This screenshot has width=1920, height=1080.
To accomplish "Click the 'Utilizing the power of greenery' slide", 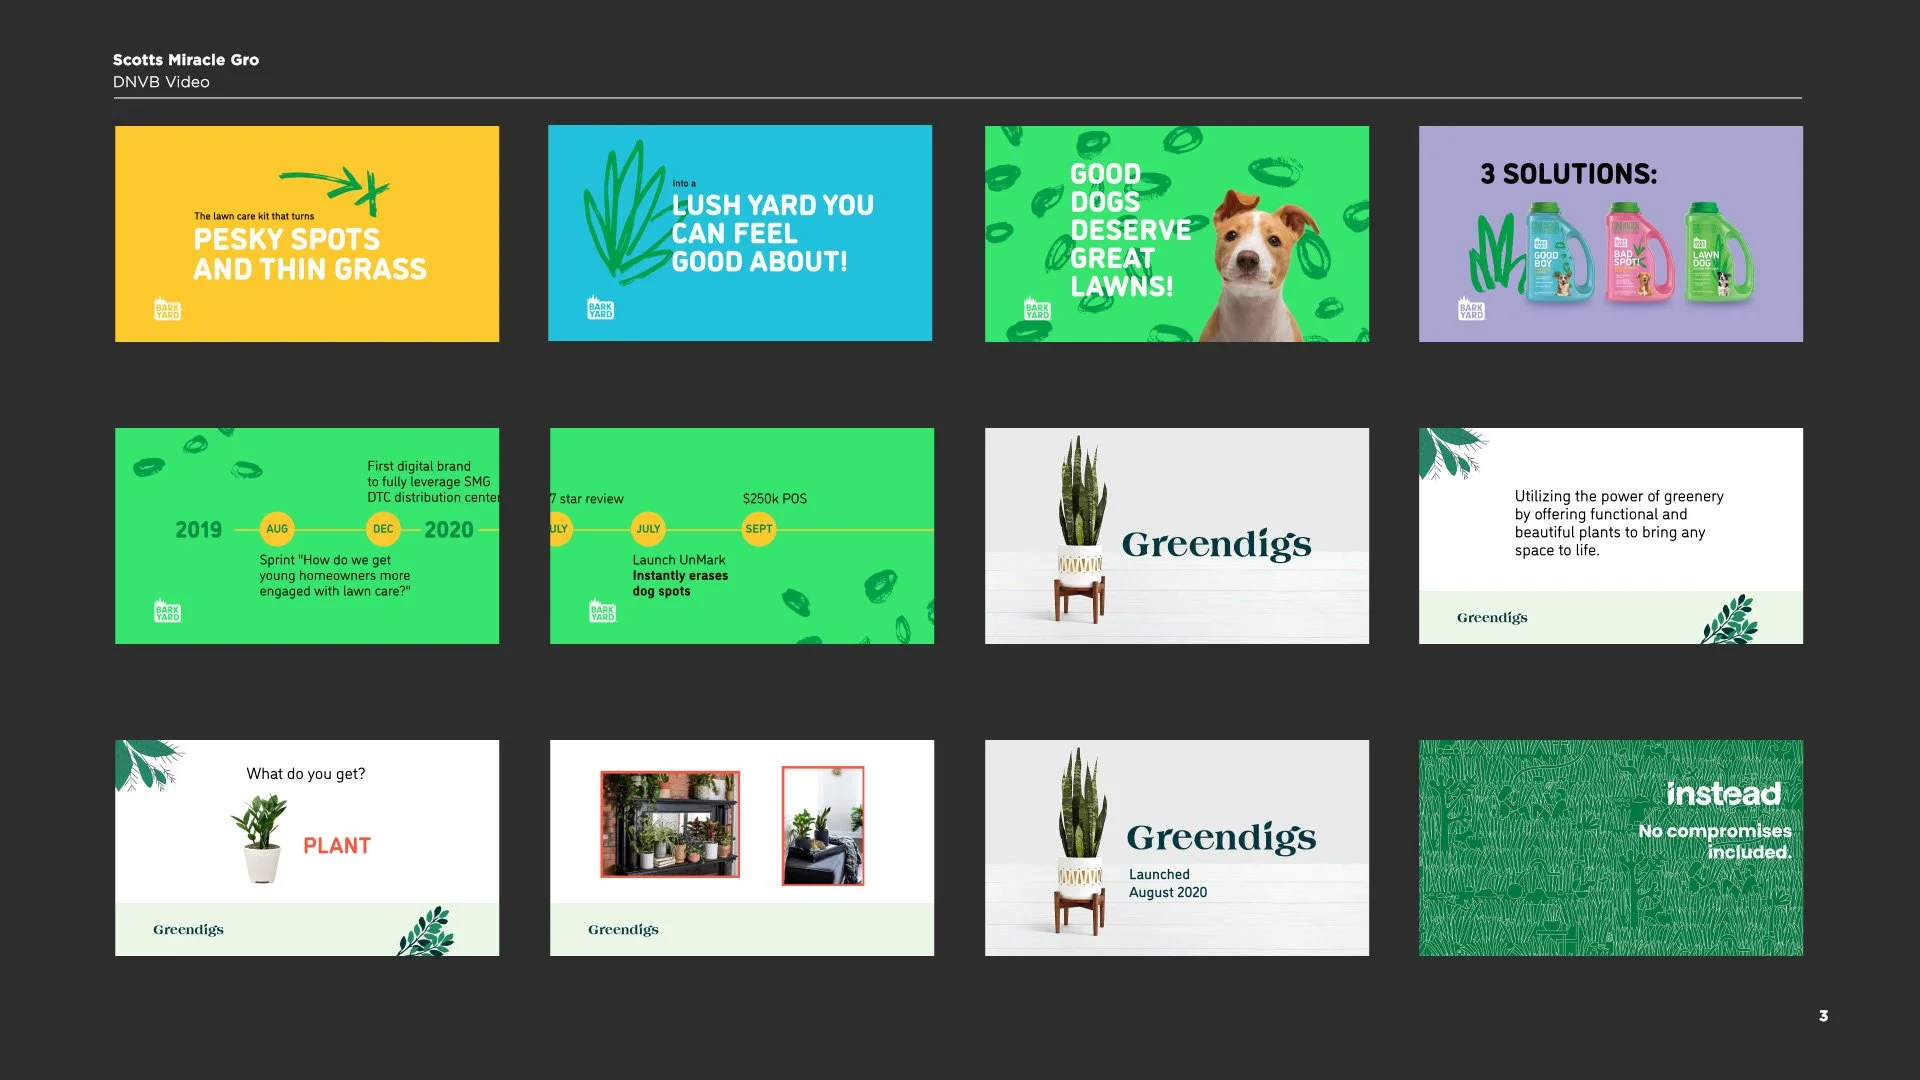I will (x=1610, y=536).
